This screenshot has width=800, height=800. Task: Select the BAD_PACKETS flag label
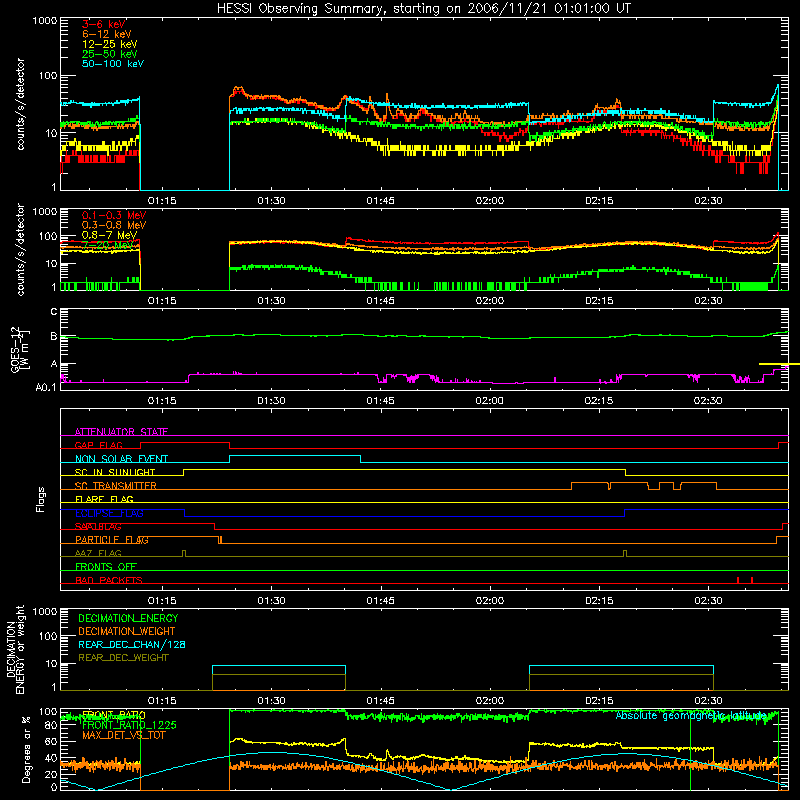[109, 580]
